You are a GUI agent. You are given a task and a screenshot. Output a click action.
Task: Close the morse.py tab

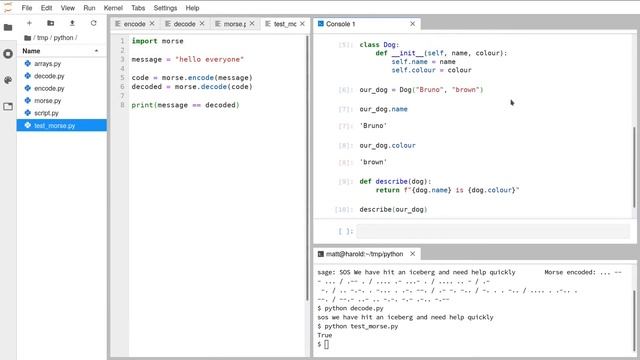(252, 24)
